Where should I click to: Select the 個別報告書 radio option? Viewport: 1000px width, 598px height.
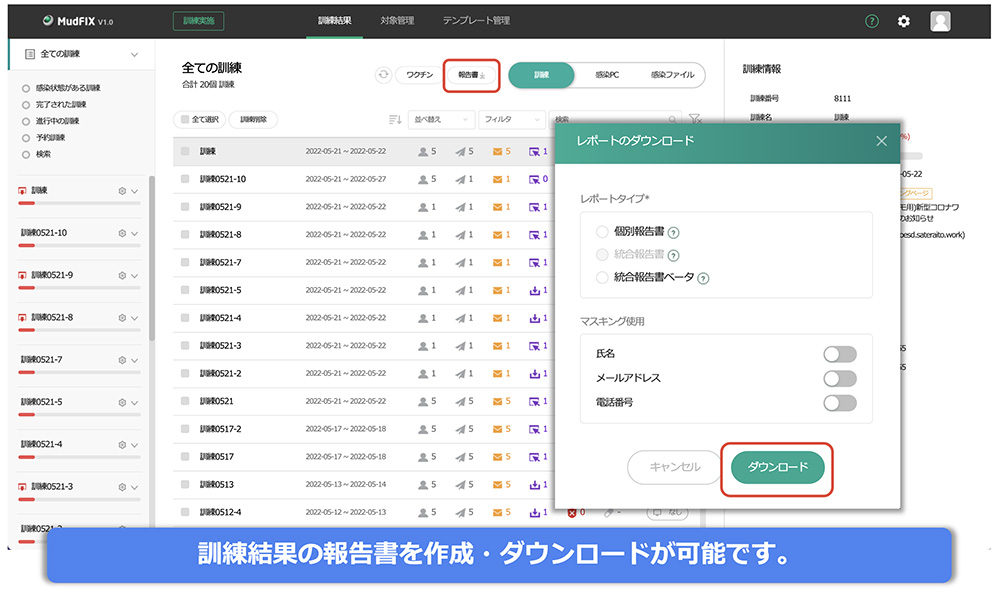tap(602, 232)
